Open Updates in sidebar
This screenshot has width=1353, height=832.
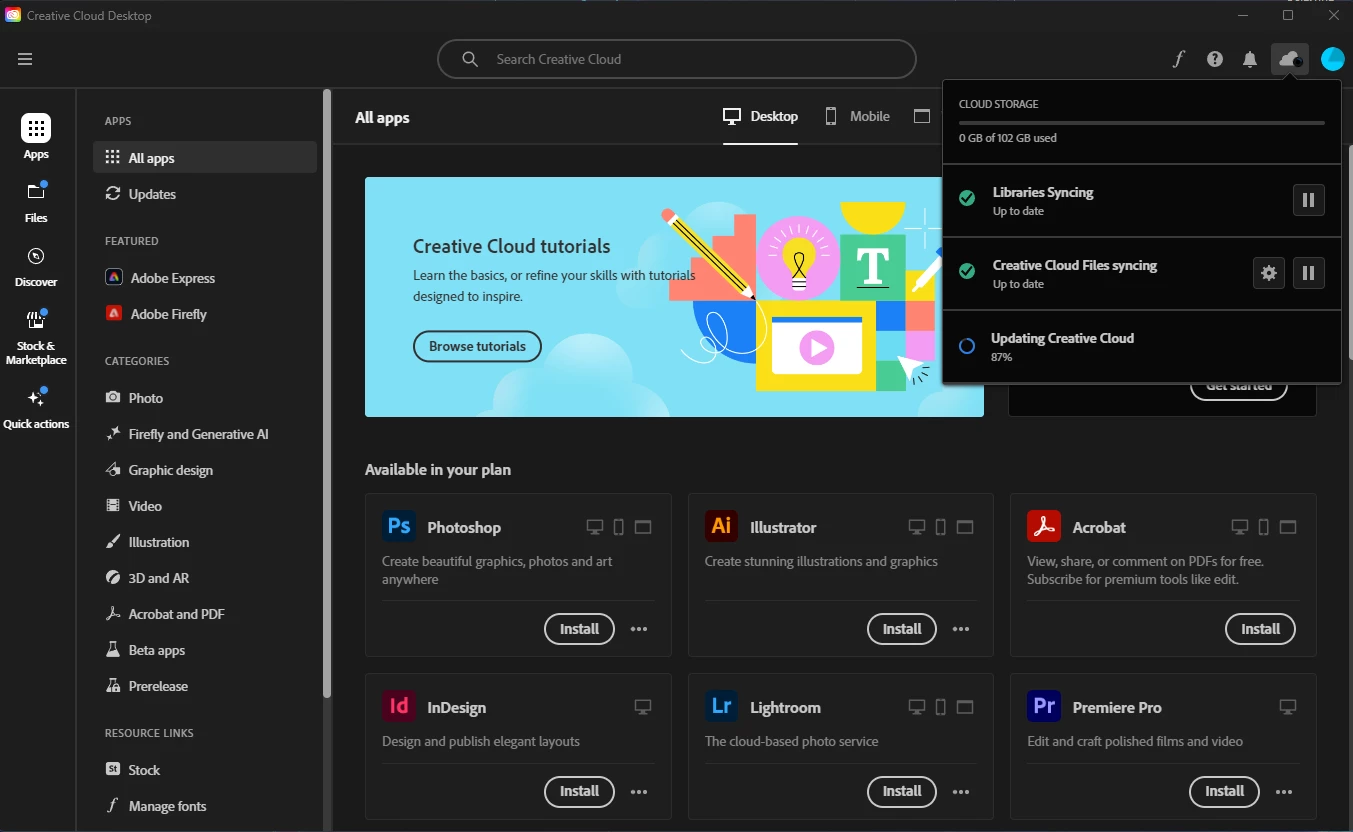point(205,194)
